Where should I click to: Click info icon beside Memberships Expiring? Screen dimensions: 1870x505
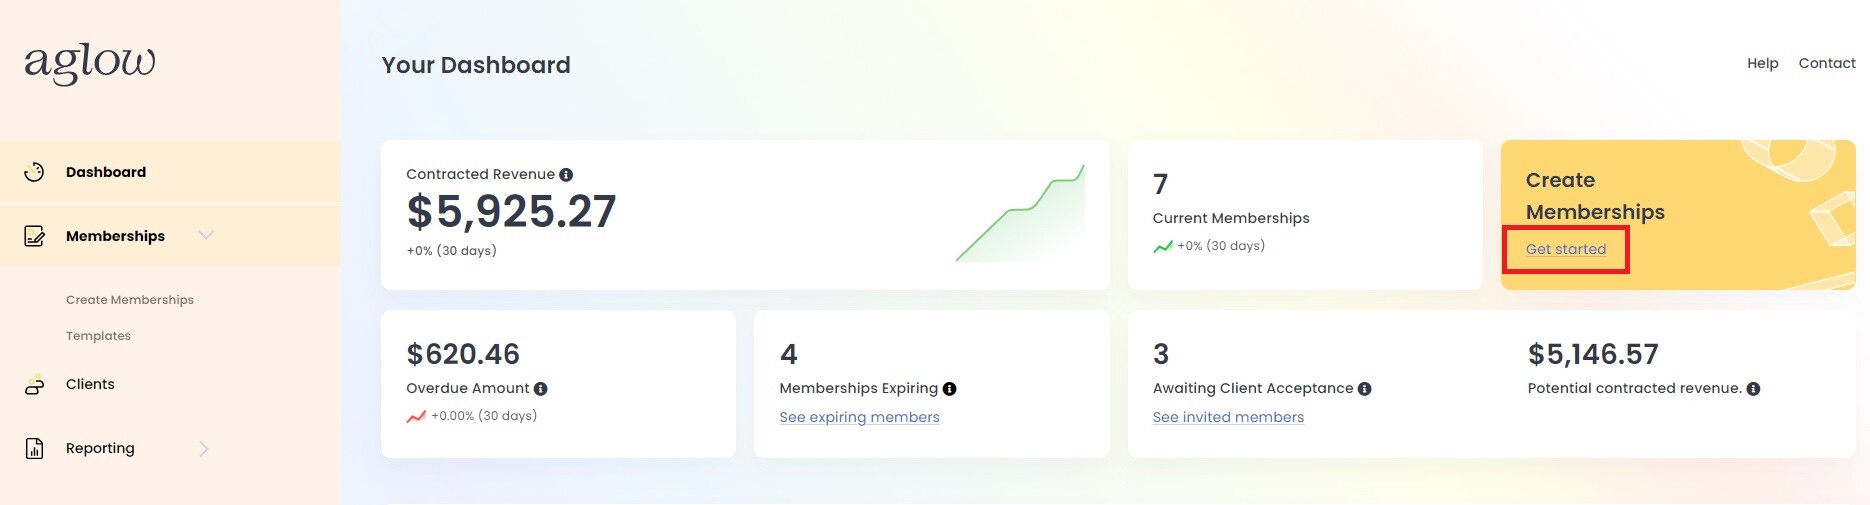pos(950,389)
